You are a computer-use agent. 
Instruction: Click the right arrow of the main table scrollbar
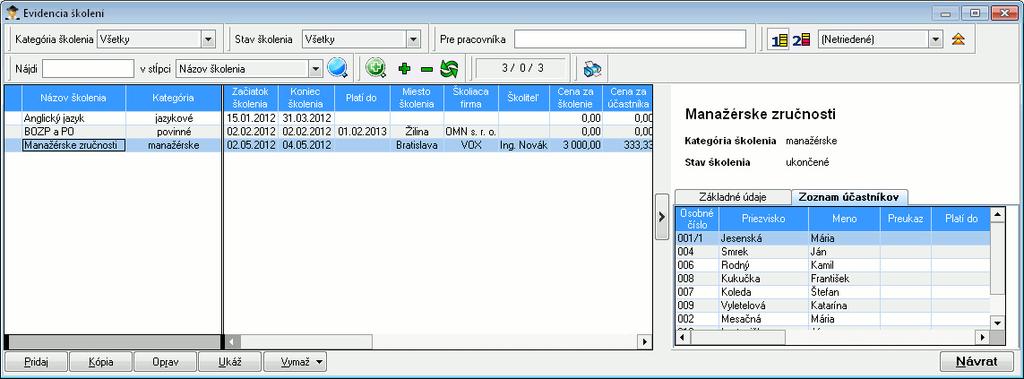coord(645,342)
